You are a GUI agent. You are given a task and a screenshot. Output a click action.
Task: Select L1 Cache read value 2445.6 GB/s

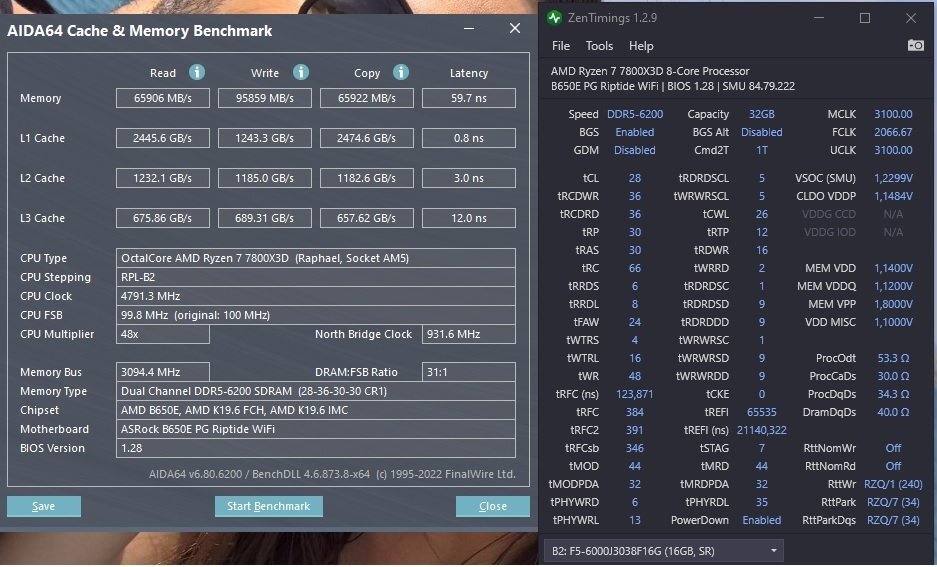click(x=163, y=138)
